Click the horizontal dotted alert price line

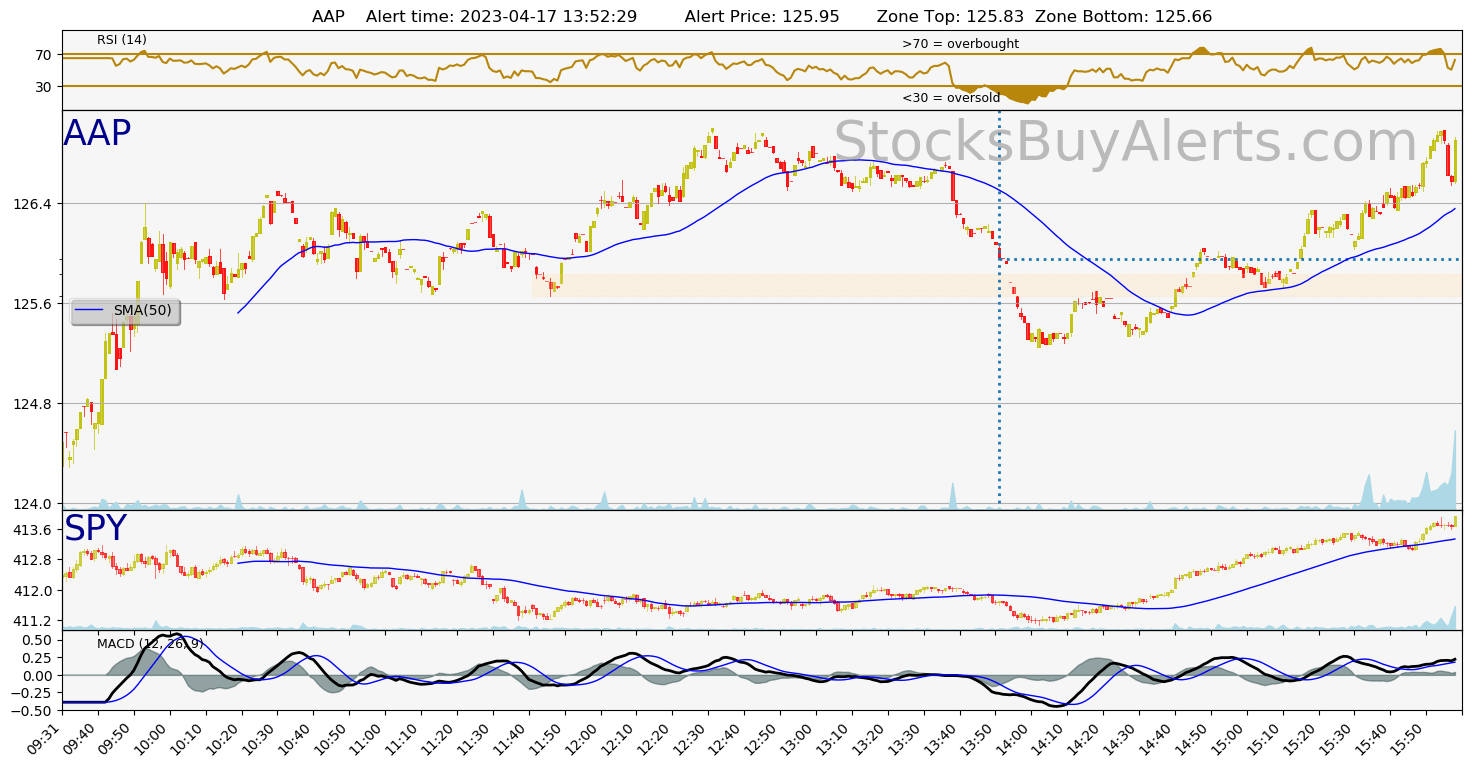[x=1230, y=259]
